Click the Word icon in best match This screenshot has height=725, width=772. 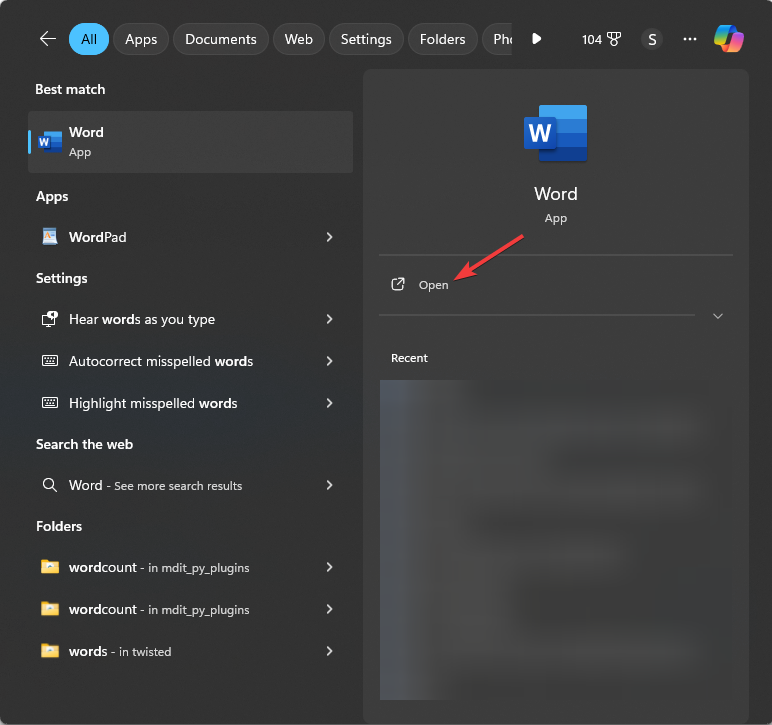(x=50, y=142)
